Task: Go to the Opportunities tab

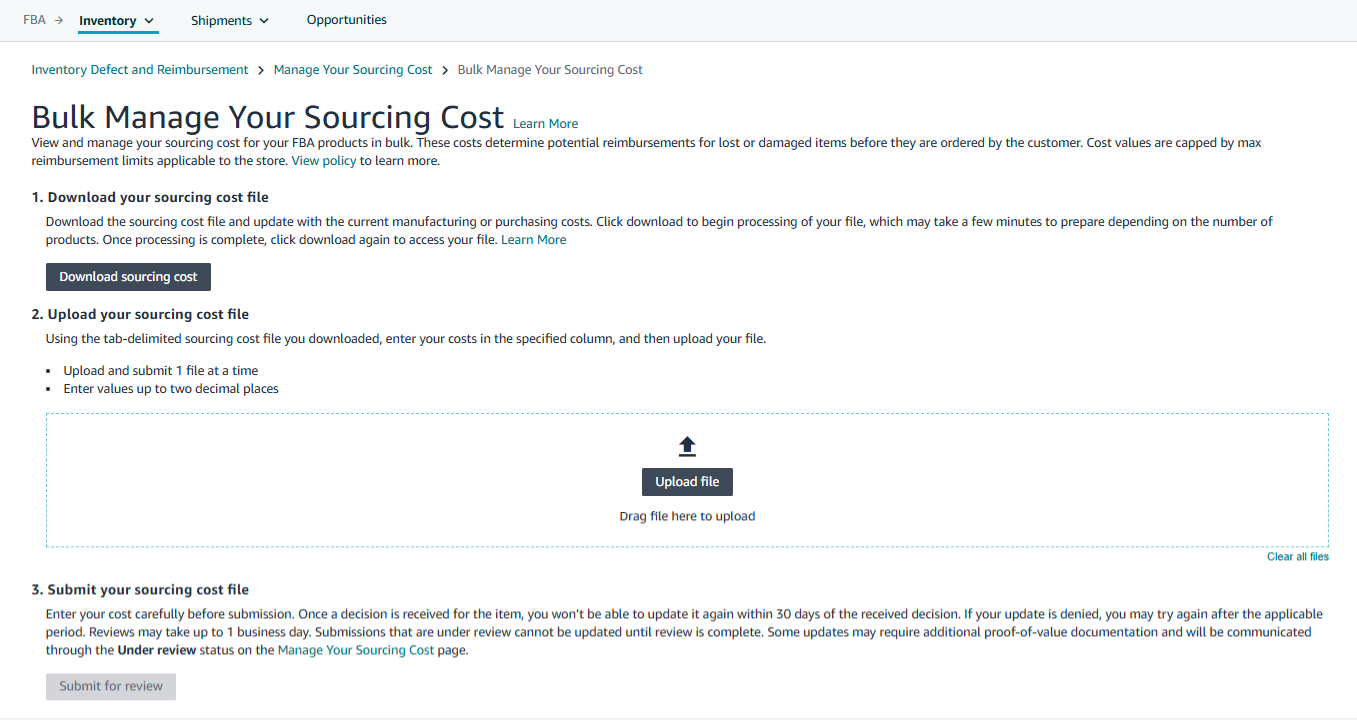Action: 346,20
